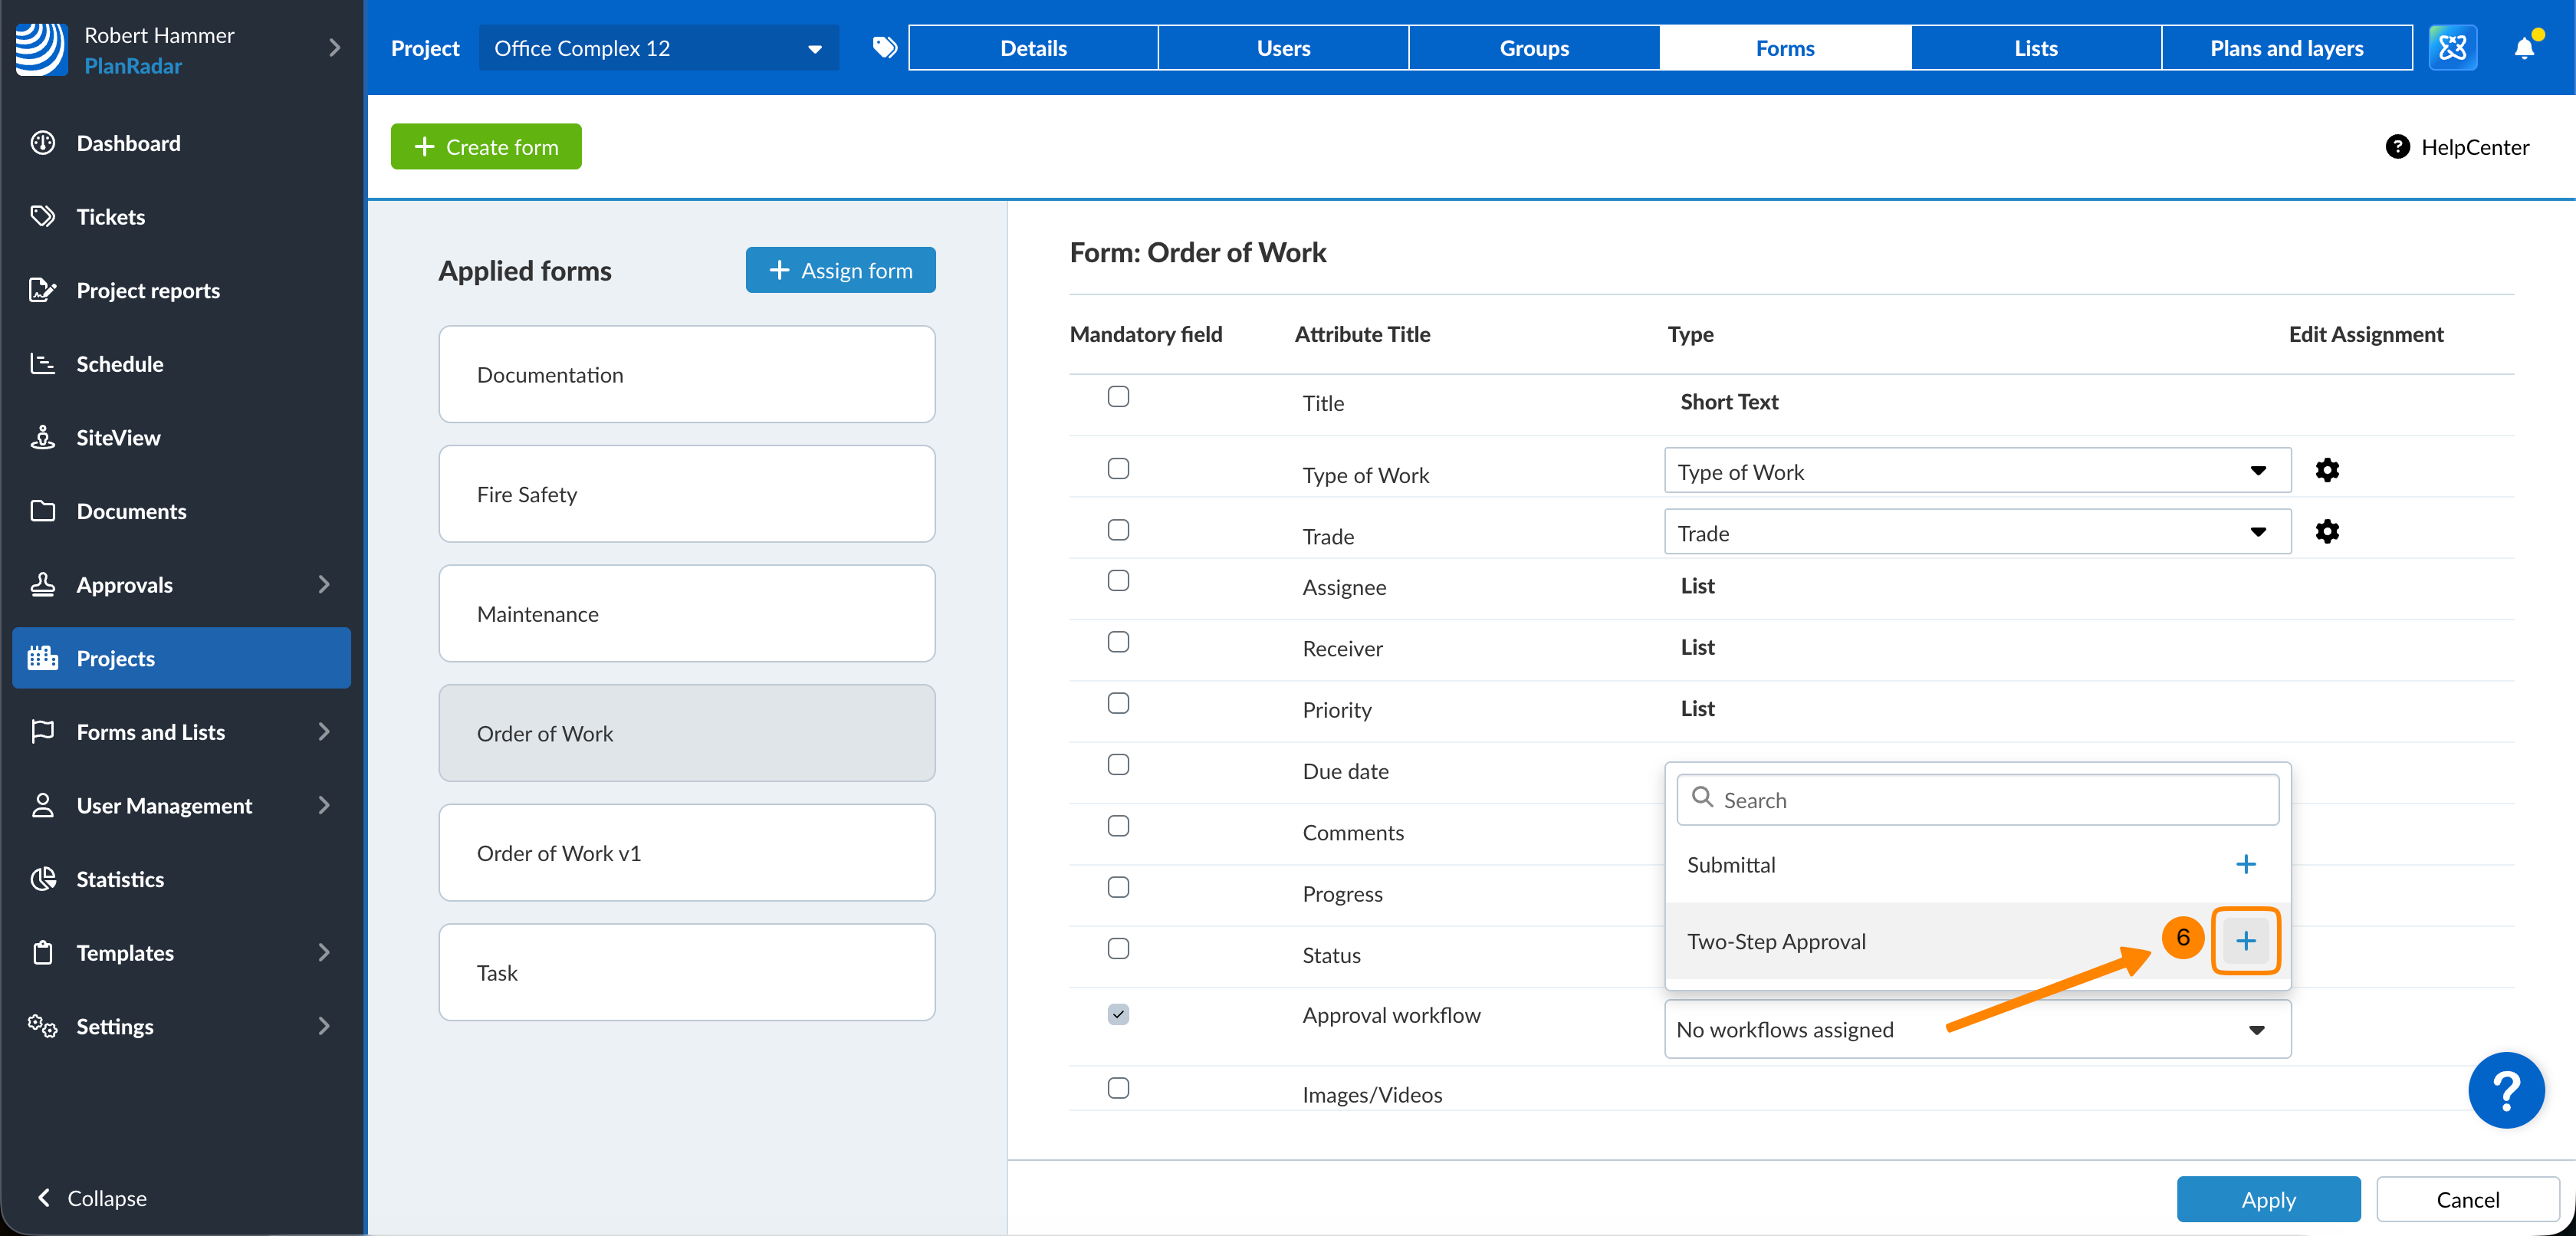Viewport: 2576px width, 1236px height.
Task: Click the gear icon for Trade row
Action: (x=2326, y=531)
